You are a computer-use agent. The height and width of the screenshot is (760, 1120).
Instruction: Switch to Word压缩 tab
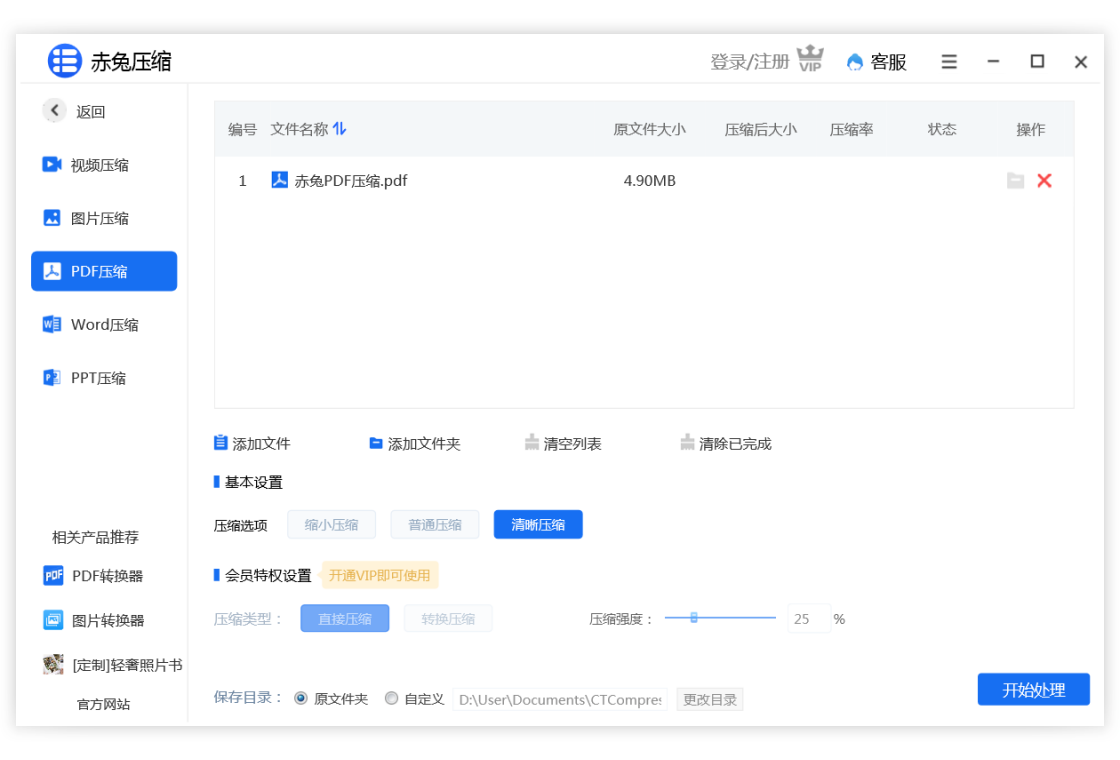[104, 324]
